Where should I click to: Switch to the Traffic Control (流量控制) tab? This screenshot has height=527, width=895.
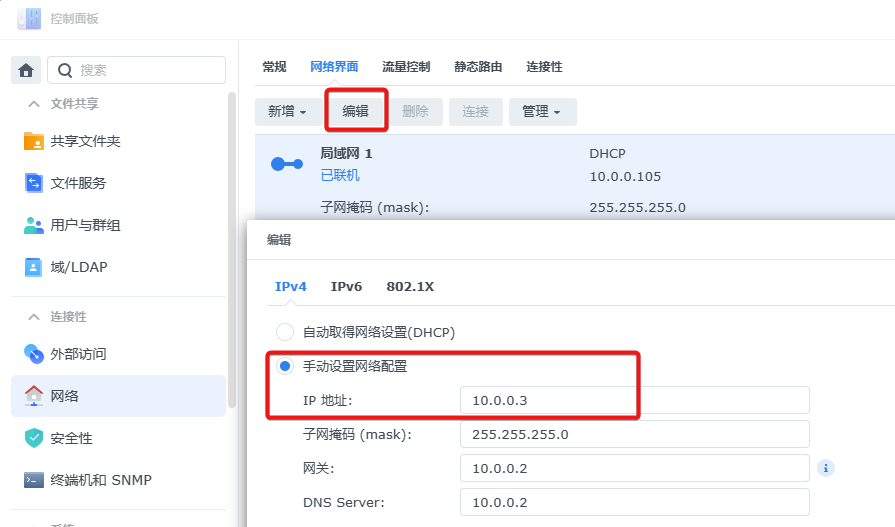tap(406, 67)
